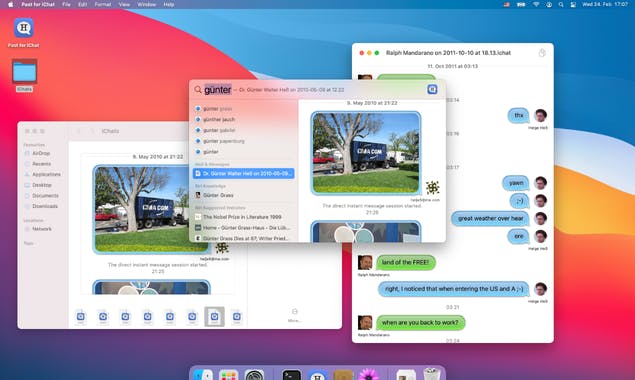Open the File menu
Image resolution: width=635 pixels, height=380 pixels.
66,4
